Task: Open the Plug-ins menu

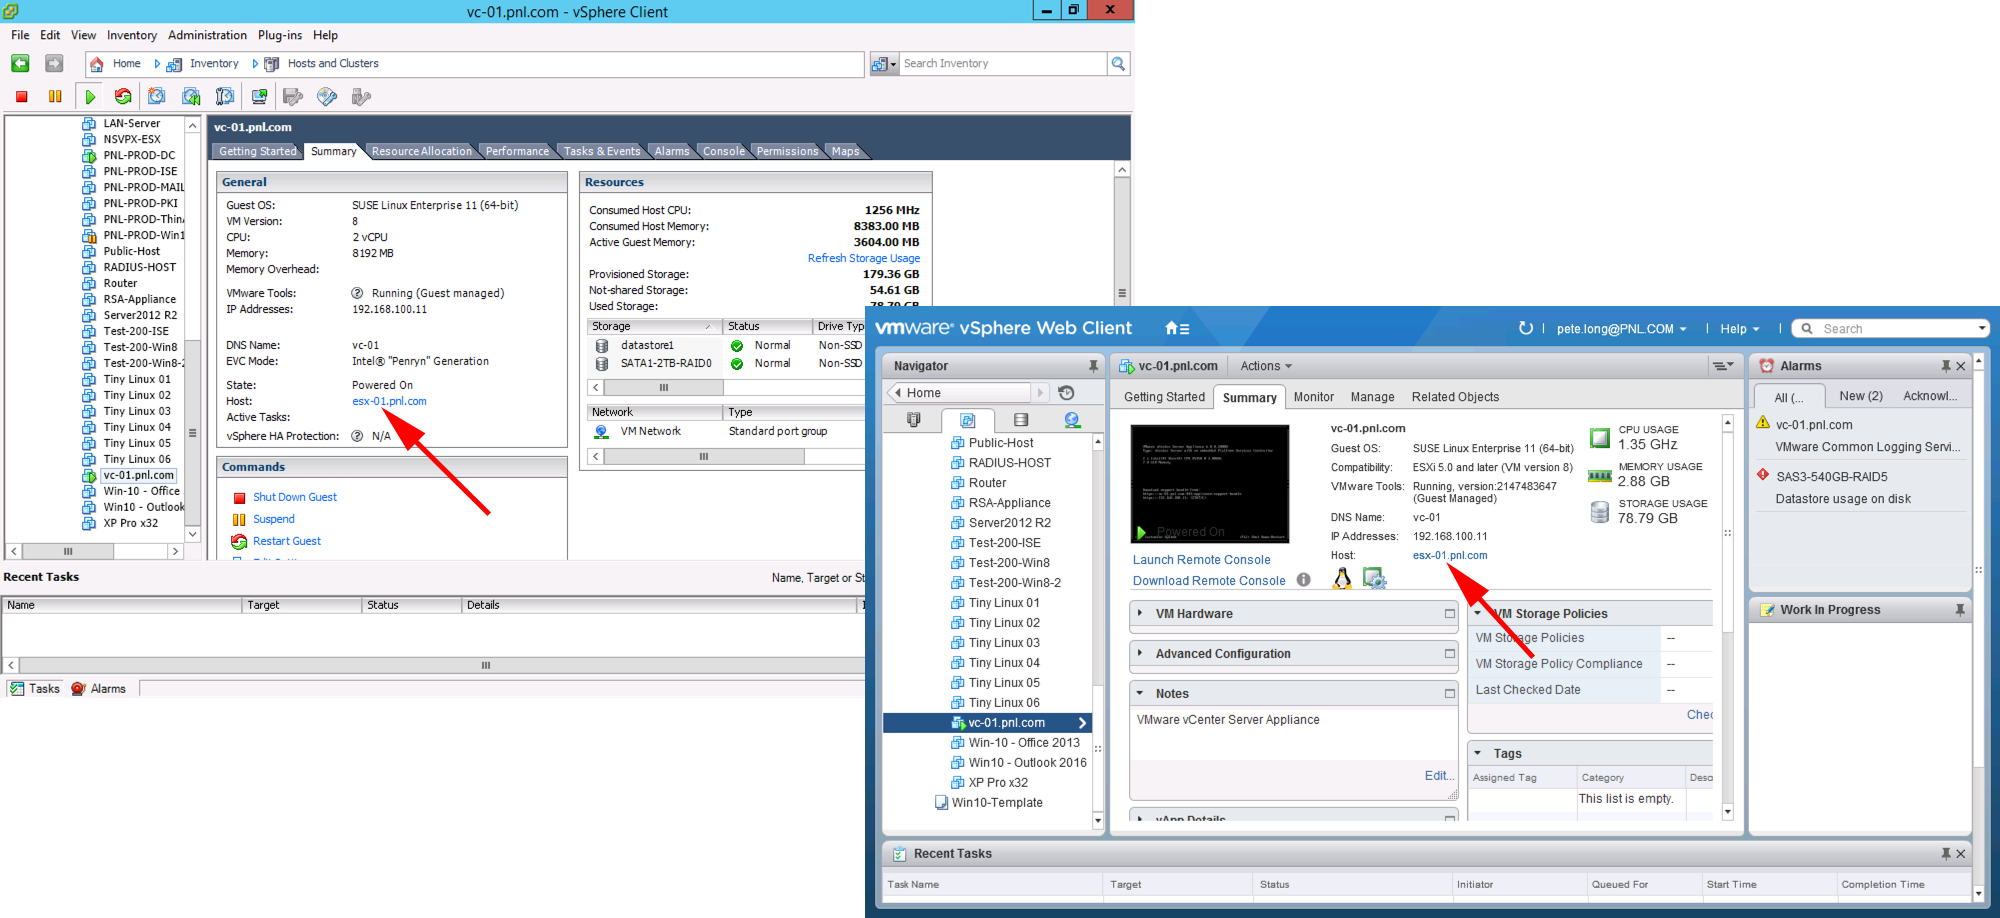Action: click(x=280, y=35)
